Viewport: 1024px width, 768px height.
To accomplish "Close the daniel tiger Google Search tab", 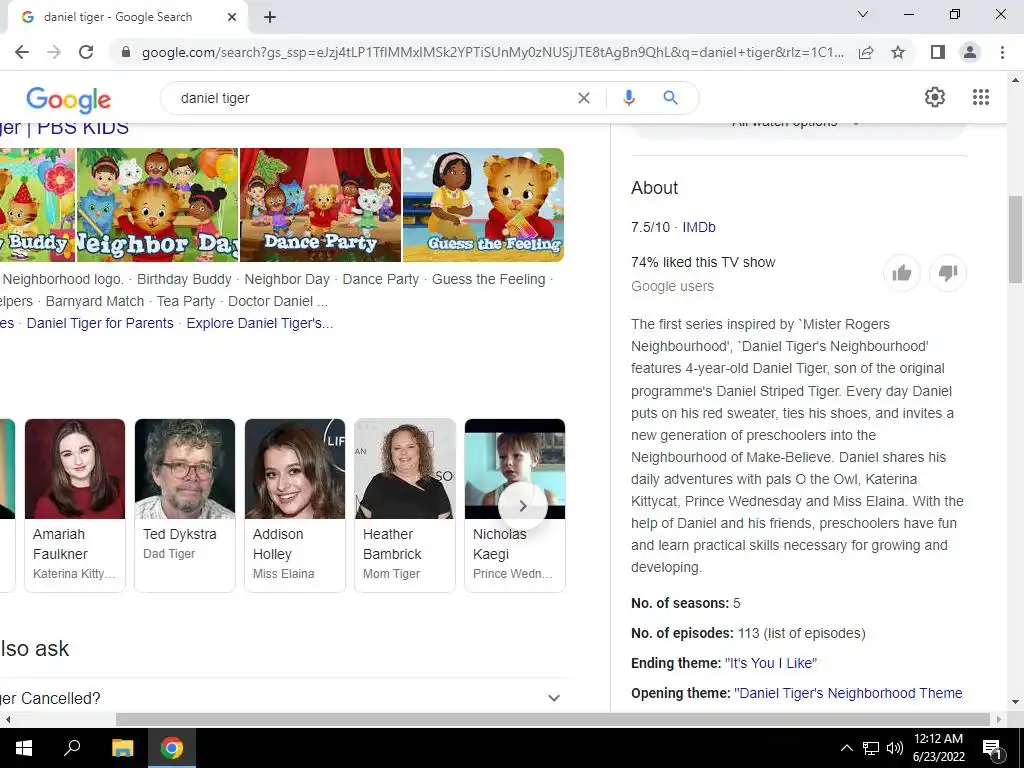I will point(232,18).
